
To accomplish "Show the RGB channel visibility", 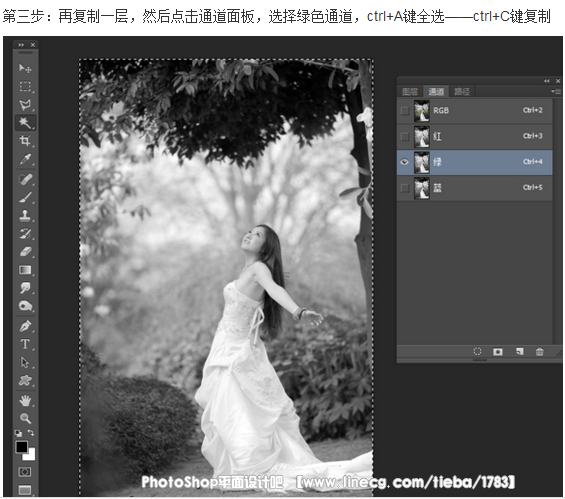I will [405, 110].
